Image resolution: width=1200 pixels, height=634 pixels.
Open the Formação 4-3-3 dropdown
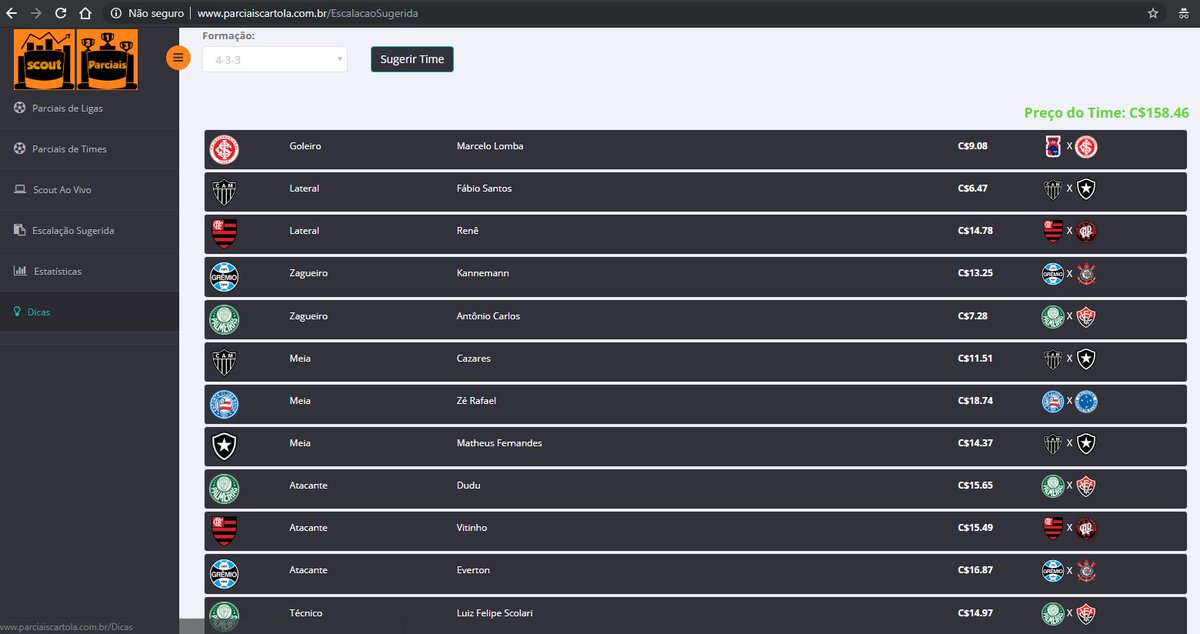click(275, 59)
